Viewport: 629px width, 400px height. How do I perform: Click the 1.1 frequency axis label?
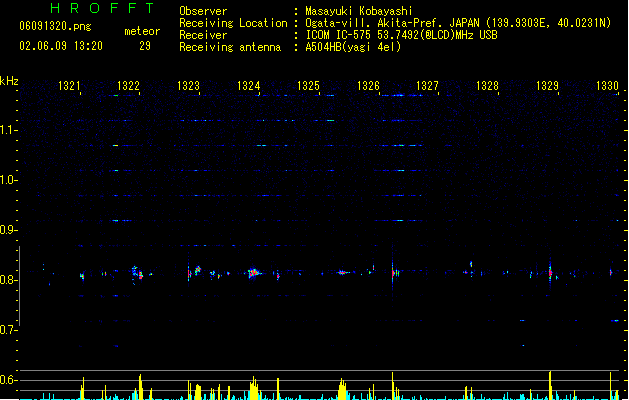point(7,130)
